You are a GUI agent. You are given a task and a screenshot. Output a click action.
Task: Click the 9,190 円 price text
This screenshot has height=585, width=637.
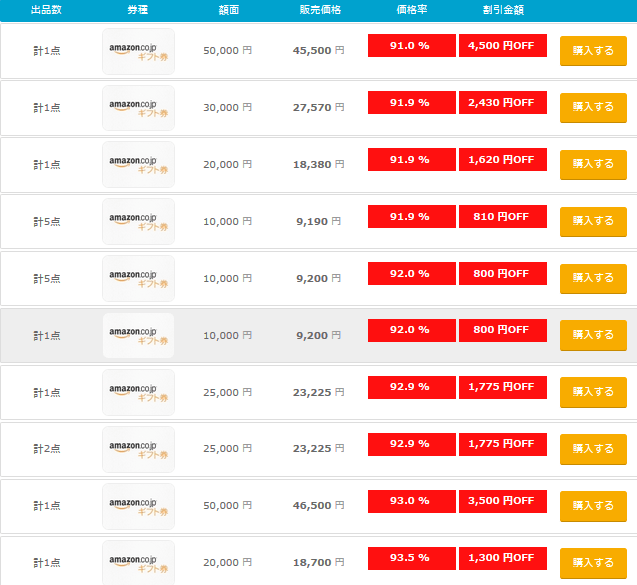[x=318, y=221]
